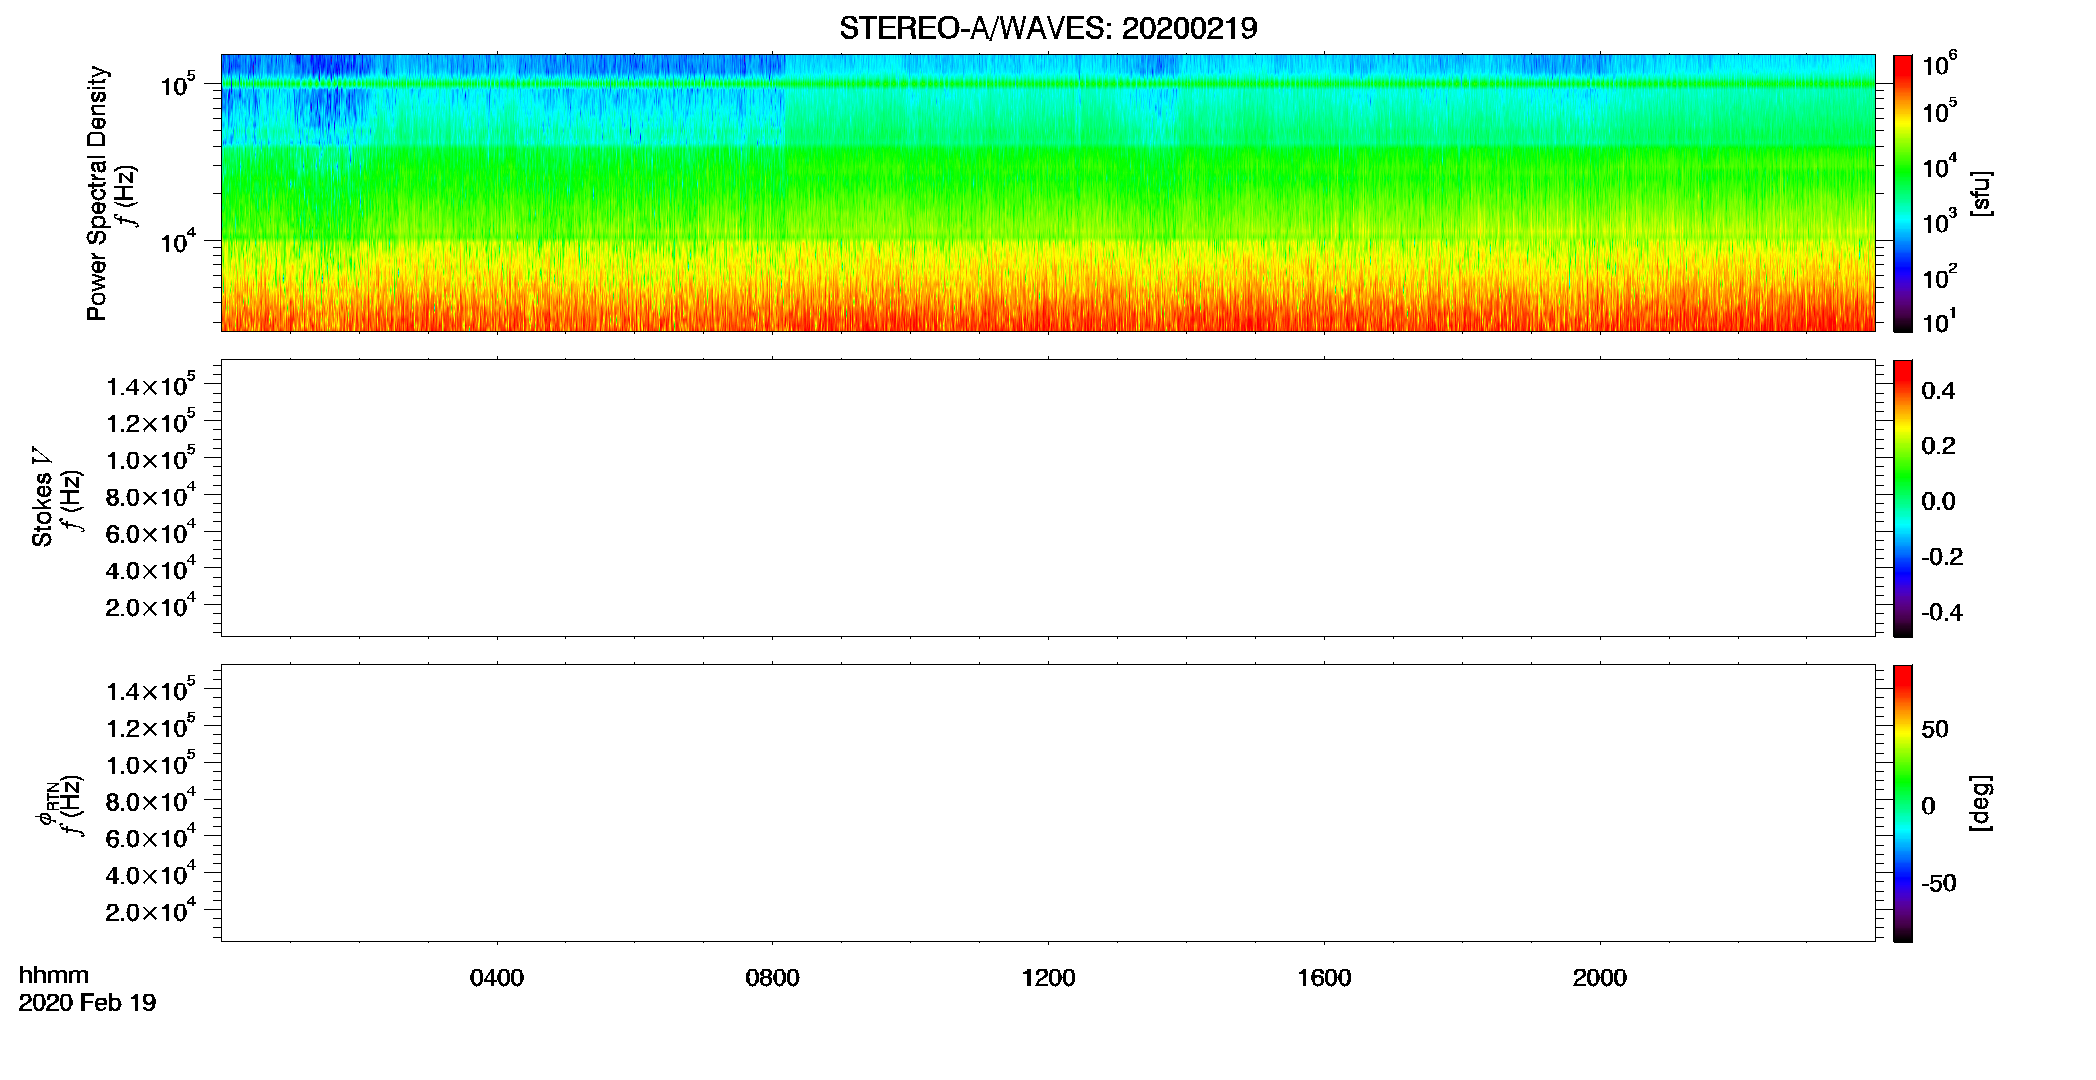This screenshot has width=2096, height=1080.
Task: Click the 50 value on degree colorbar
Action: pyautogui.click(x=1935, y=729)
